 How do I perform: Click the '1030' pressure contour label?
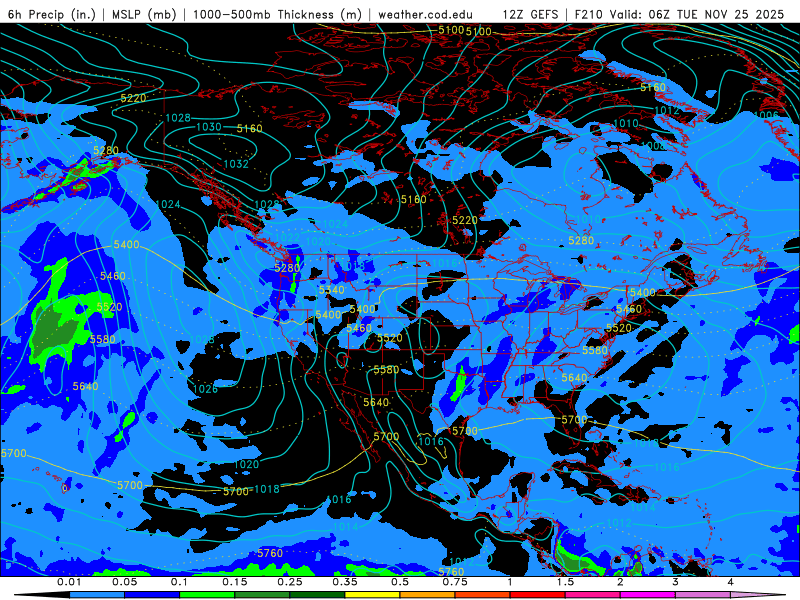(209, 127)
